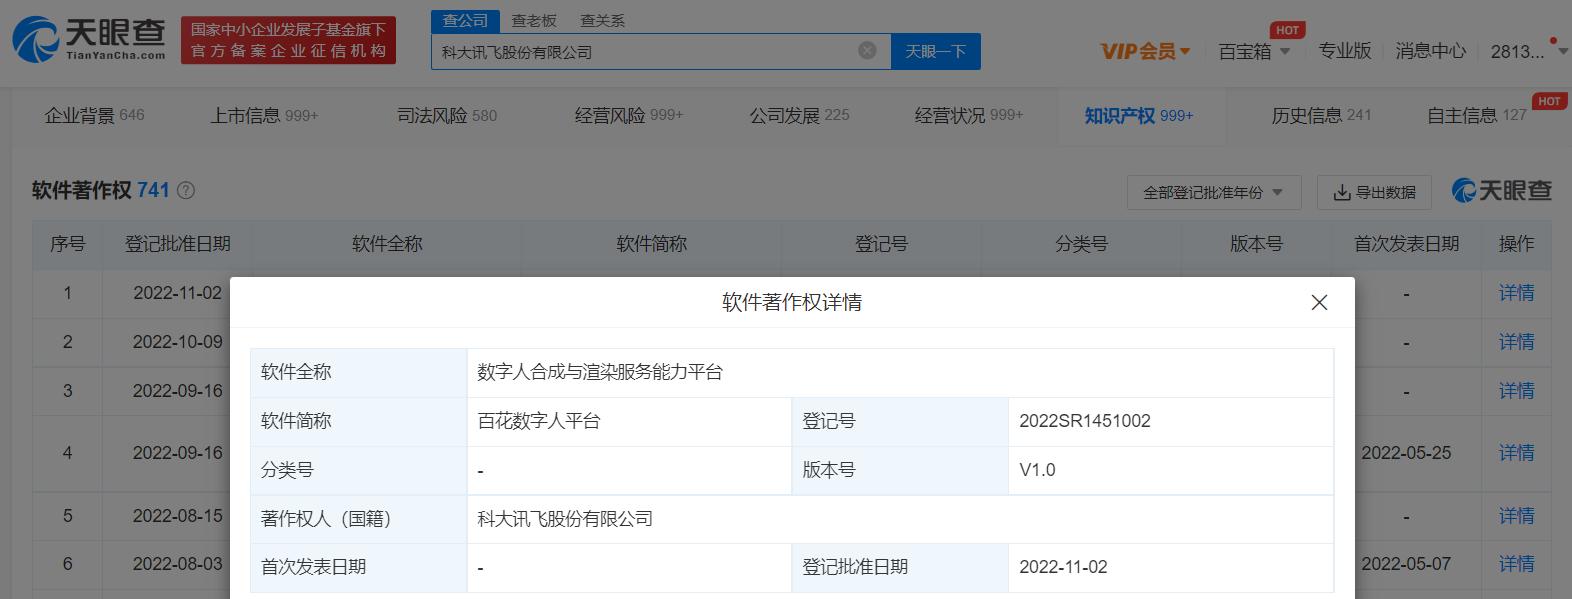Click the 2022-11-02 approval date in dialog
Screen dimensions: 1572x599
tap(1063, 567)
